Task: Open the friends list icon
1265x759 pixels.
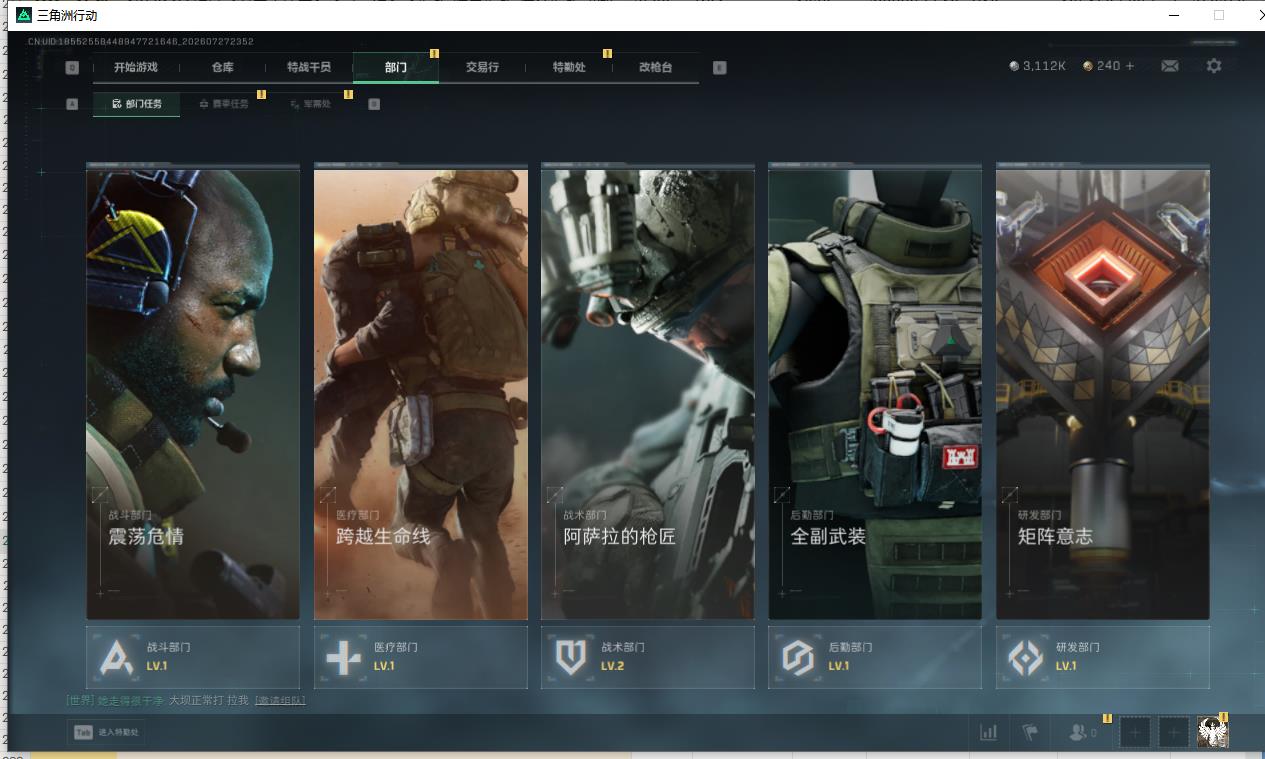Action: [1082, 733]
